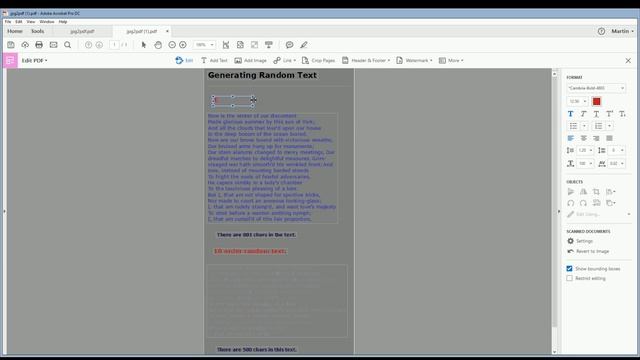Screen dimensions: 640x360
Task: Go to next page arrow
Action: tap(99, 45)
